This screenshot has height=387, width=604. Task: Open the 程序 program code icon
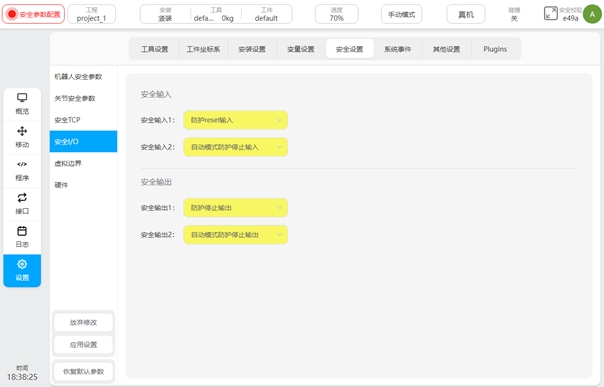click(x=22, y=164)
